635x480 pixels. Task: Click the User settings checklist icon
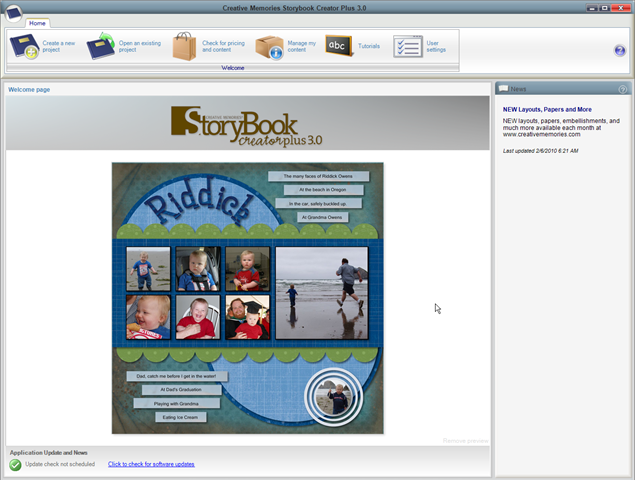click(x=407, y=46)
